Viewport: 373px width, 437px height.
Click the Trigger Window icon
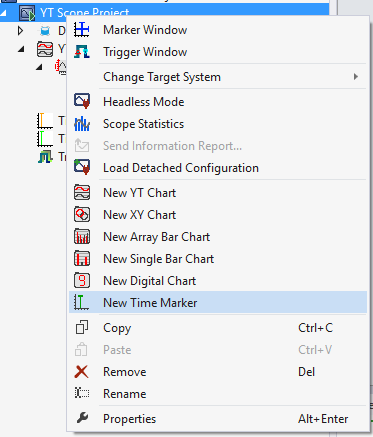82,52
